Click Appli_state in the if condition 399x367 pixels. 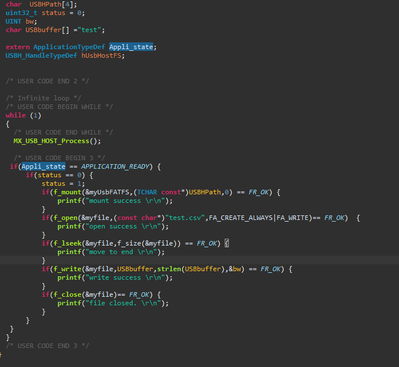pos(43,166)
